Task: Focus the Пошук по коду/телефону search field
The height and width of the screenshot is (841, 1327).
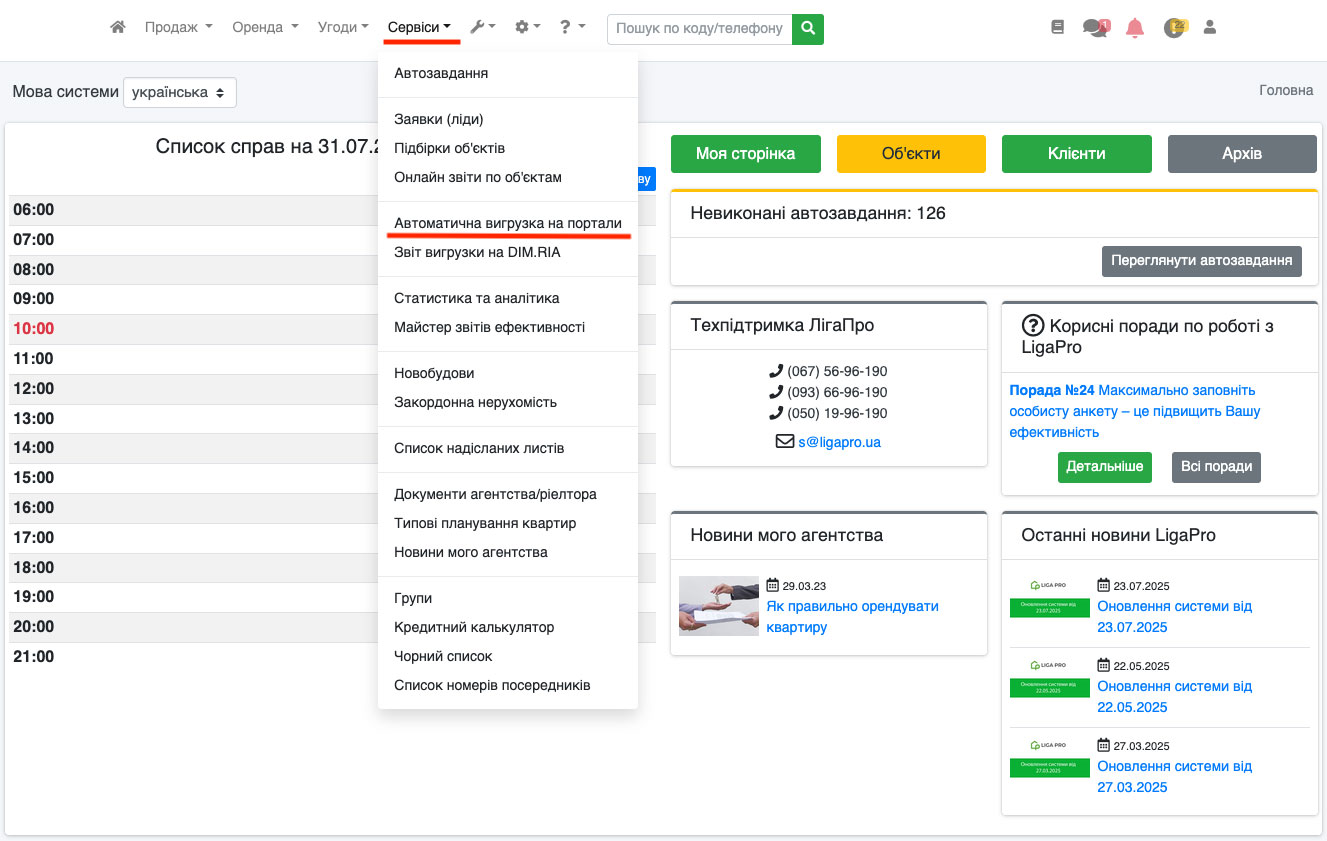Action: pos(699,29)
